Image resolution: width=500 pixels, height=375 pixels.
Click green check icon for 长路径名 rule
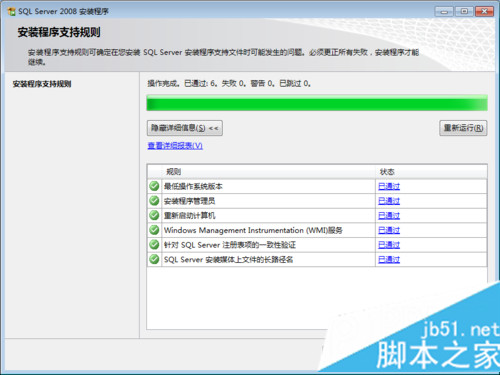coord(154,259)
